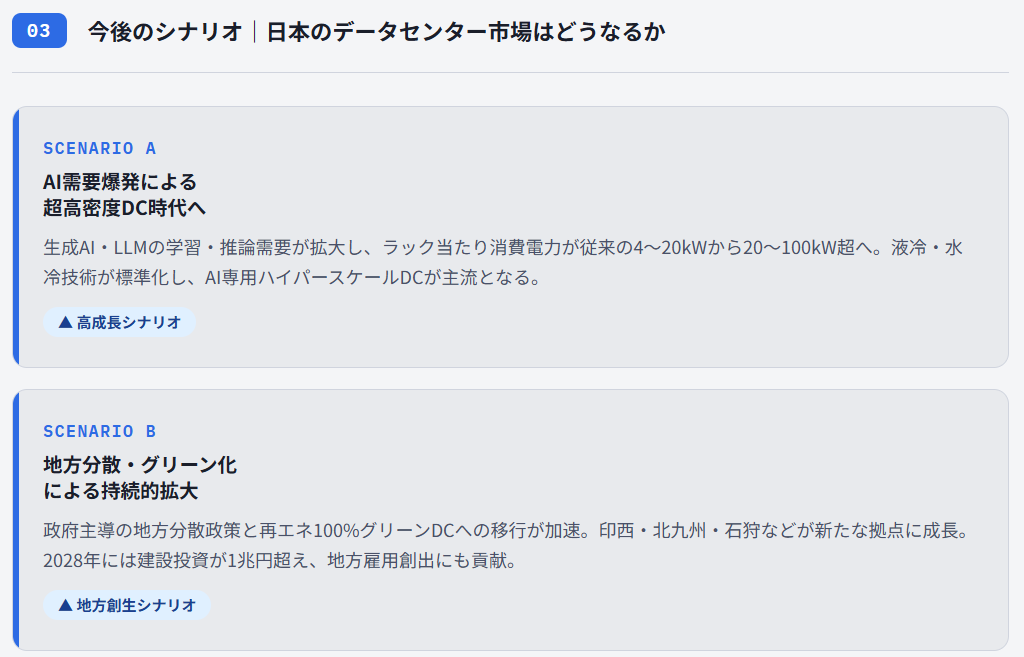Screen dimensions: 1024x657
Task: Click the 今後のシナリオ heading text
Action: click(165, 31)
